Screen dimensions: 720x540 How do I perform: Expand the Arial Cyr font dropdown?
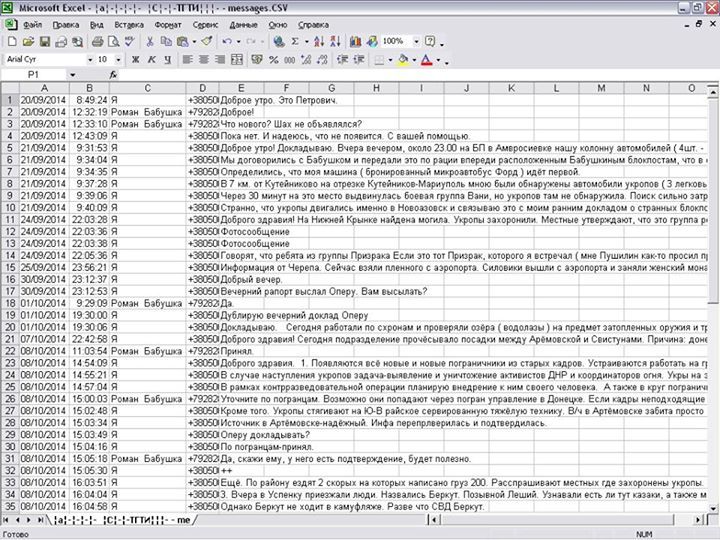coord(89,60)
